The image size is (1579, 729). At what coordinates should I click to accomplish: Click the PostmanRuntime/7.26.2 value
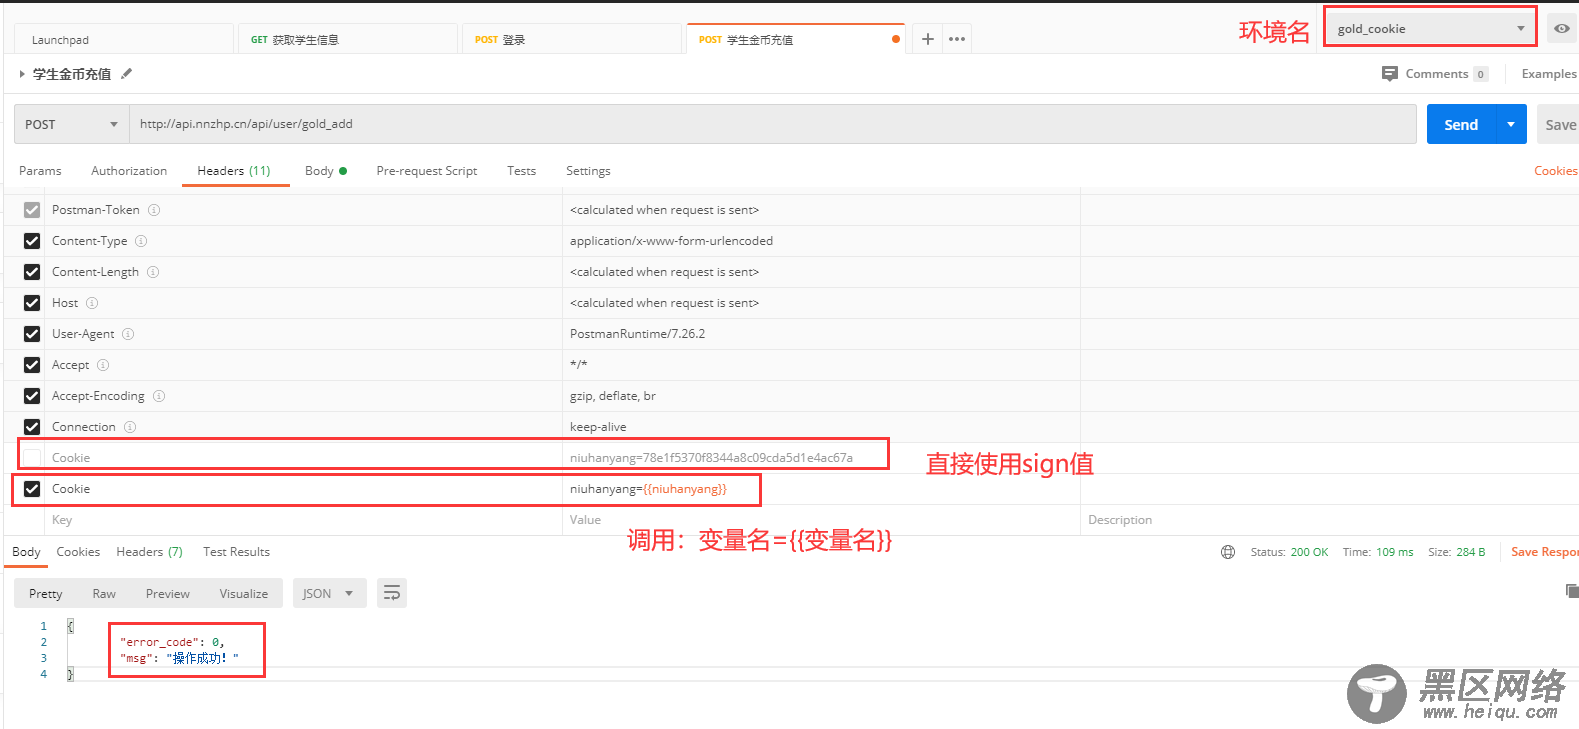(x=637, y=334)
